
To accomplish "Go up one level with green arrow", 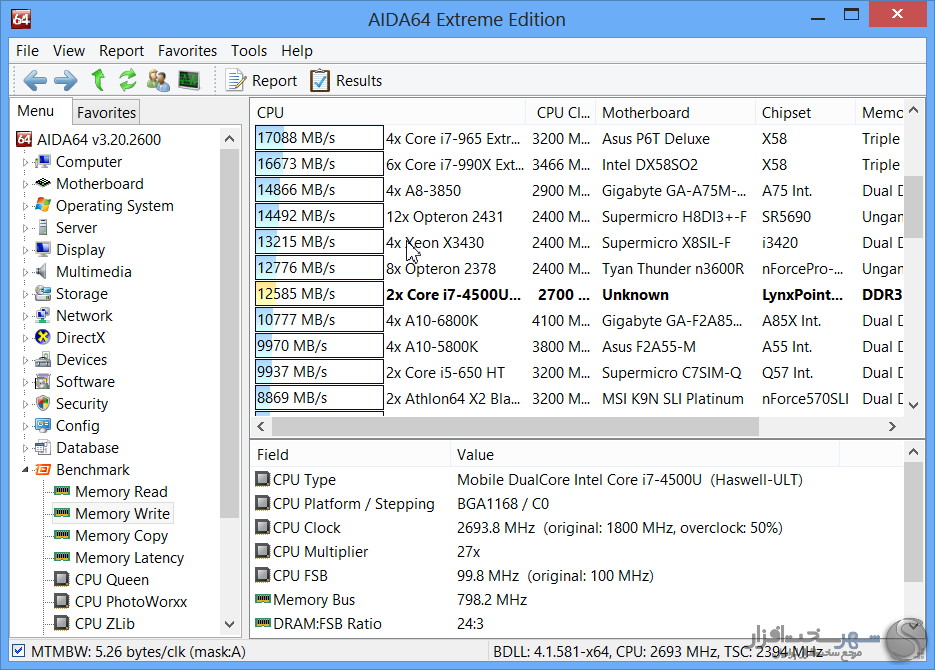I will [x=98, y=81].
